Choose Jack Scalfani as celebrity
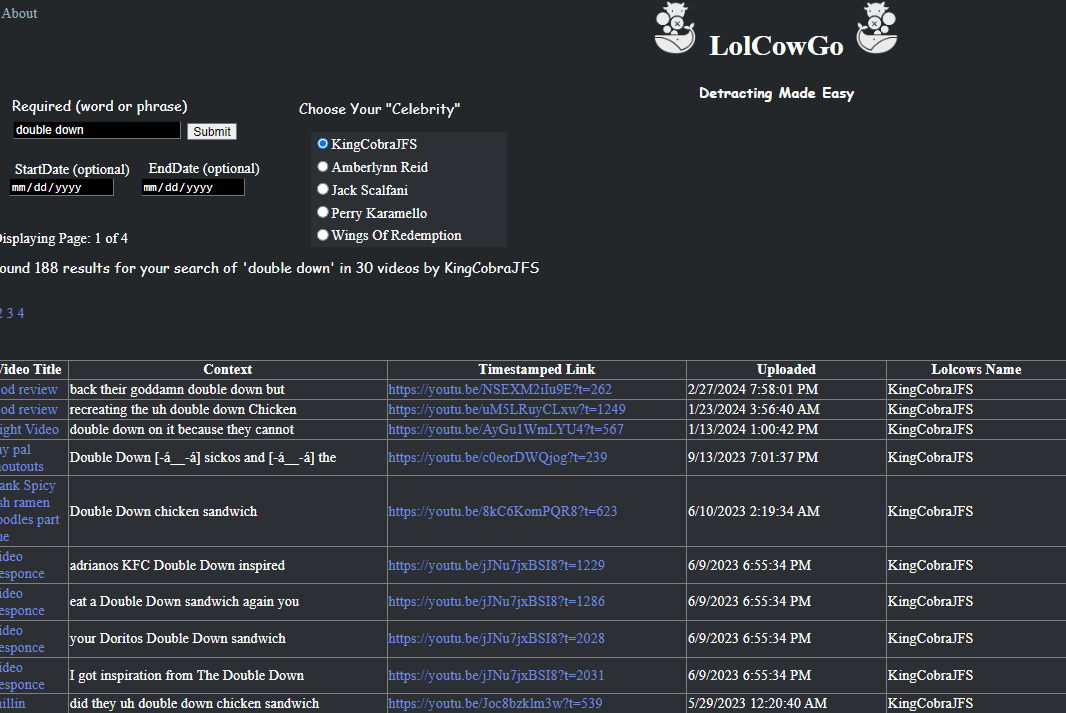1066x713 pixels. 323,189
